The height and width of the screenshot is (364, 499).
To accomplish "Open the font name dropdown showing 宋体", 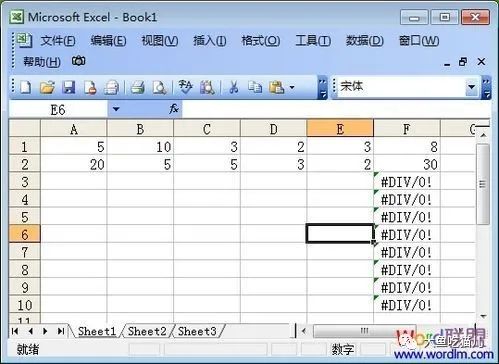I will pyautogui.click(x=471, y=87).
